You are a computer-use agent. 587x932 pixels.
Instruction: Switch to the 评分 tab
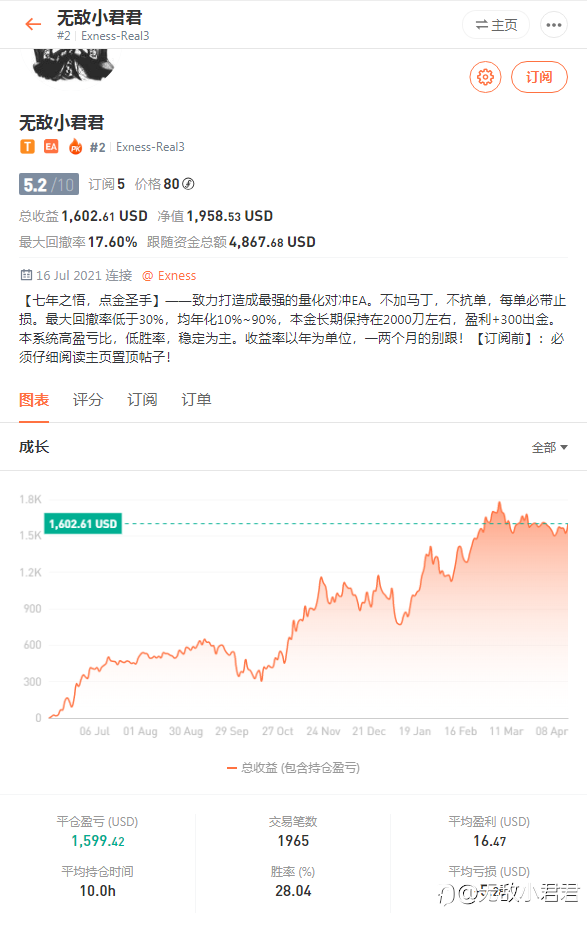pos(88,400)
